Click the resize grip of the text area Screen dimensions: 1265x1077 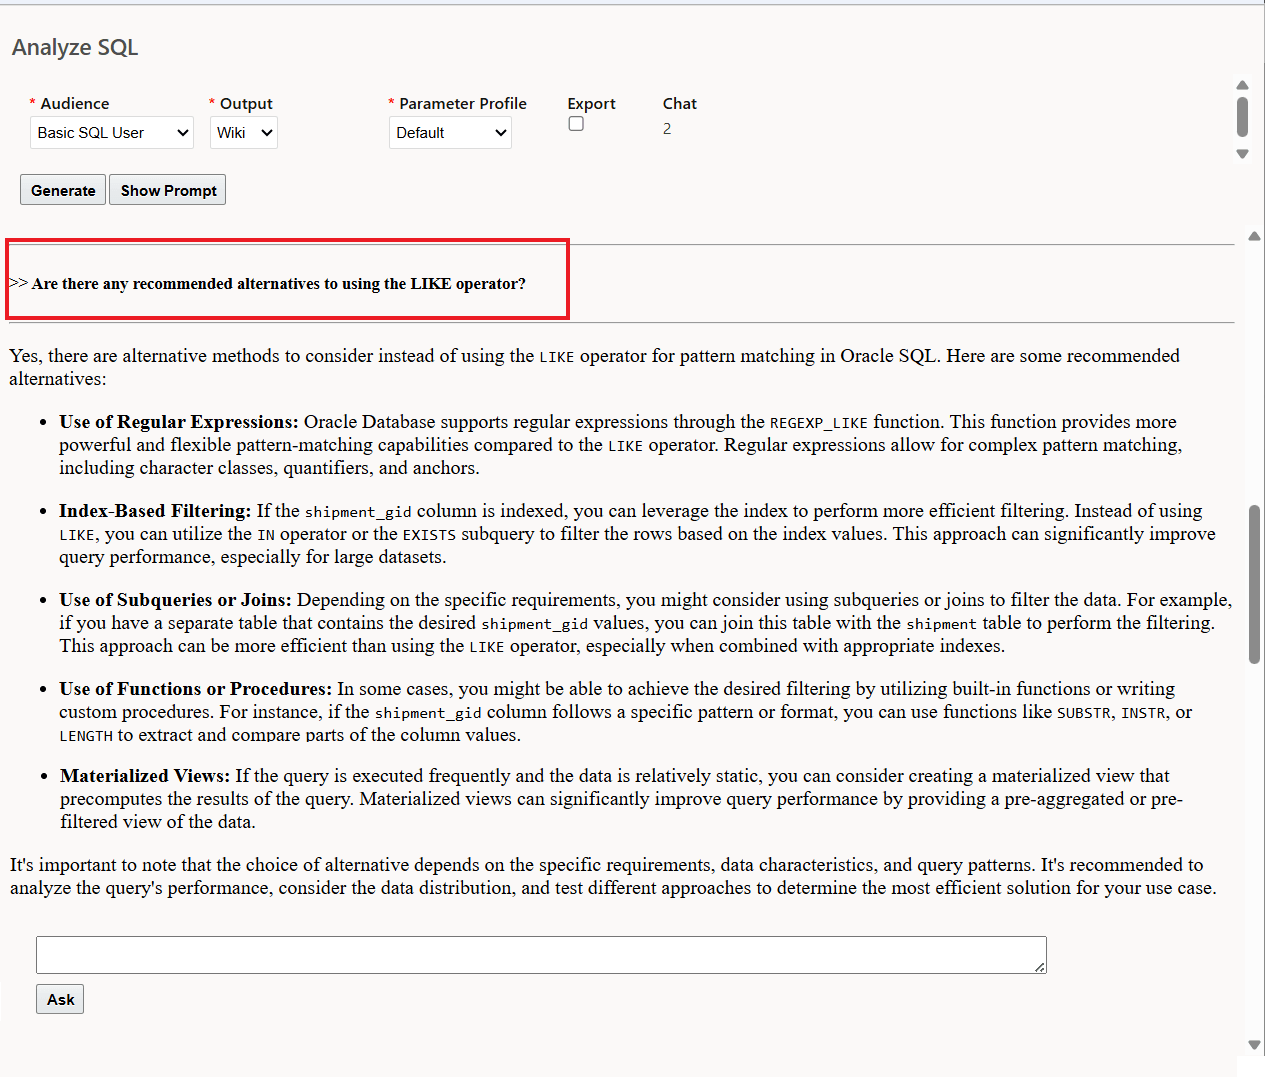tap(1040, 967)
